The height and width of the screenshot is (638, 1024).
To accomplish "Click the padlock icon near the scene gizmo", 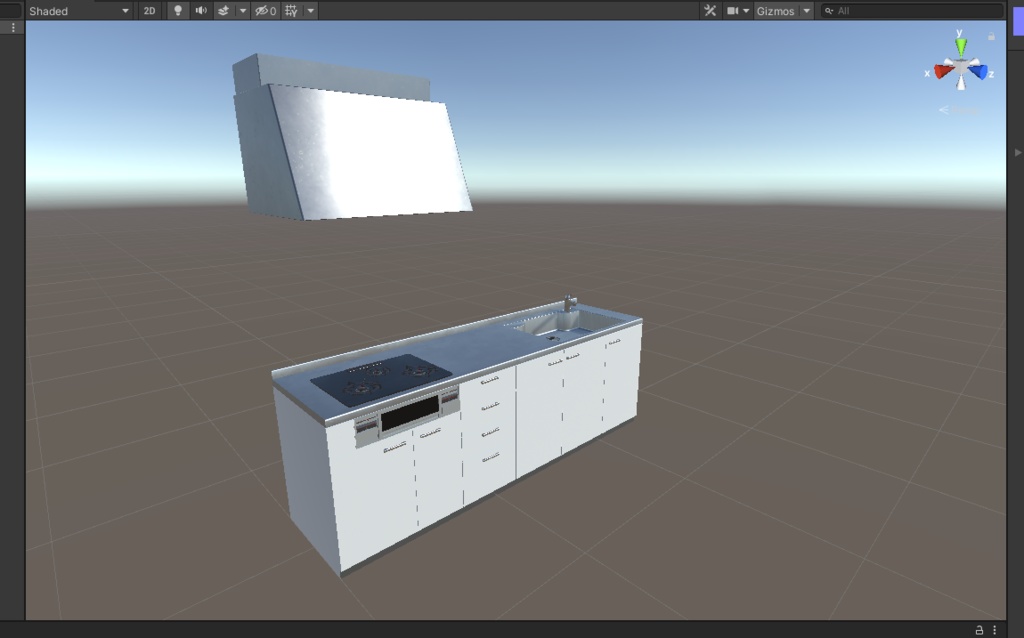I will tap(991, 36).
